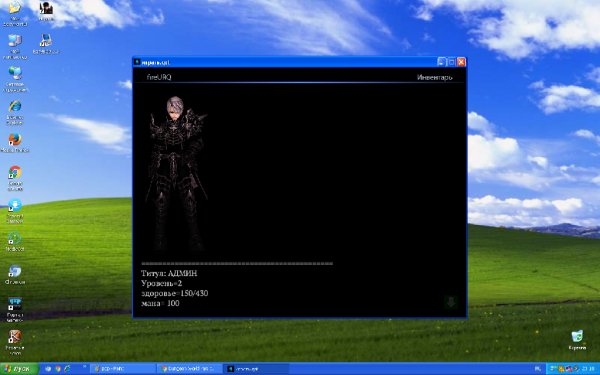Open the blue download-arrow desktop shortcut
Image resolution: width=600 pixels, height=375 pixels.
[x=15, y=210]
